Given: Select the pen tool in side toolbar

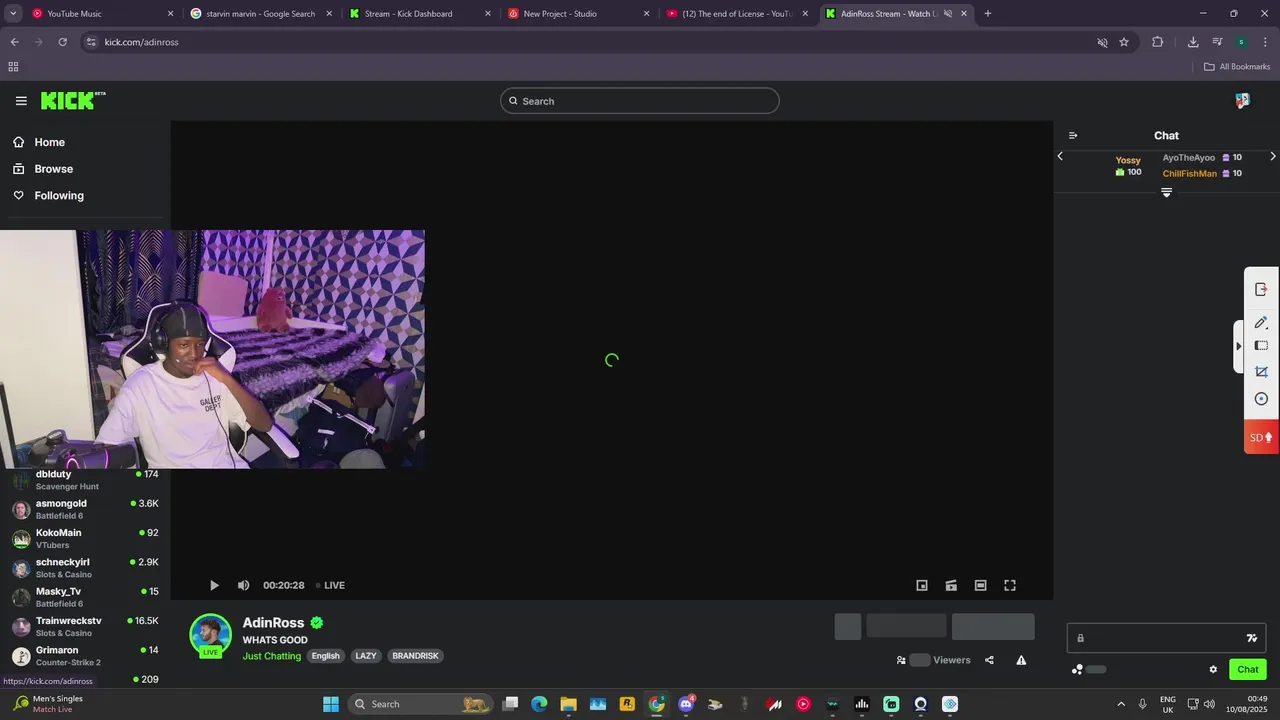Looking at the screenshot, I should (x=1261, y=322).
